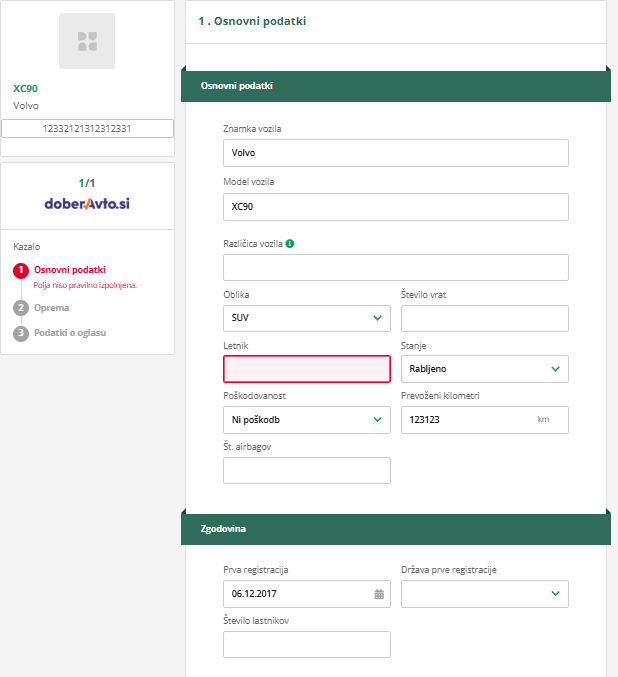Focus the Prevoženi kilometri field
The height and width of the screenshot is (677, 618).
[x=466, y=420]
